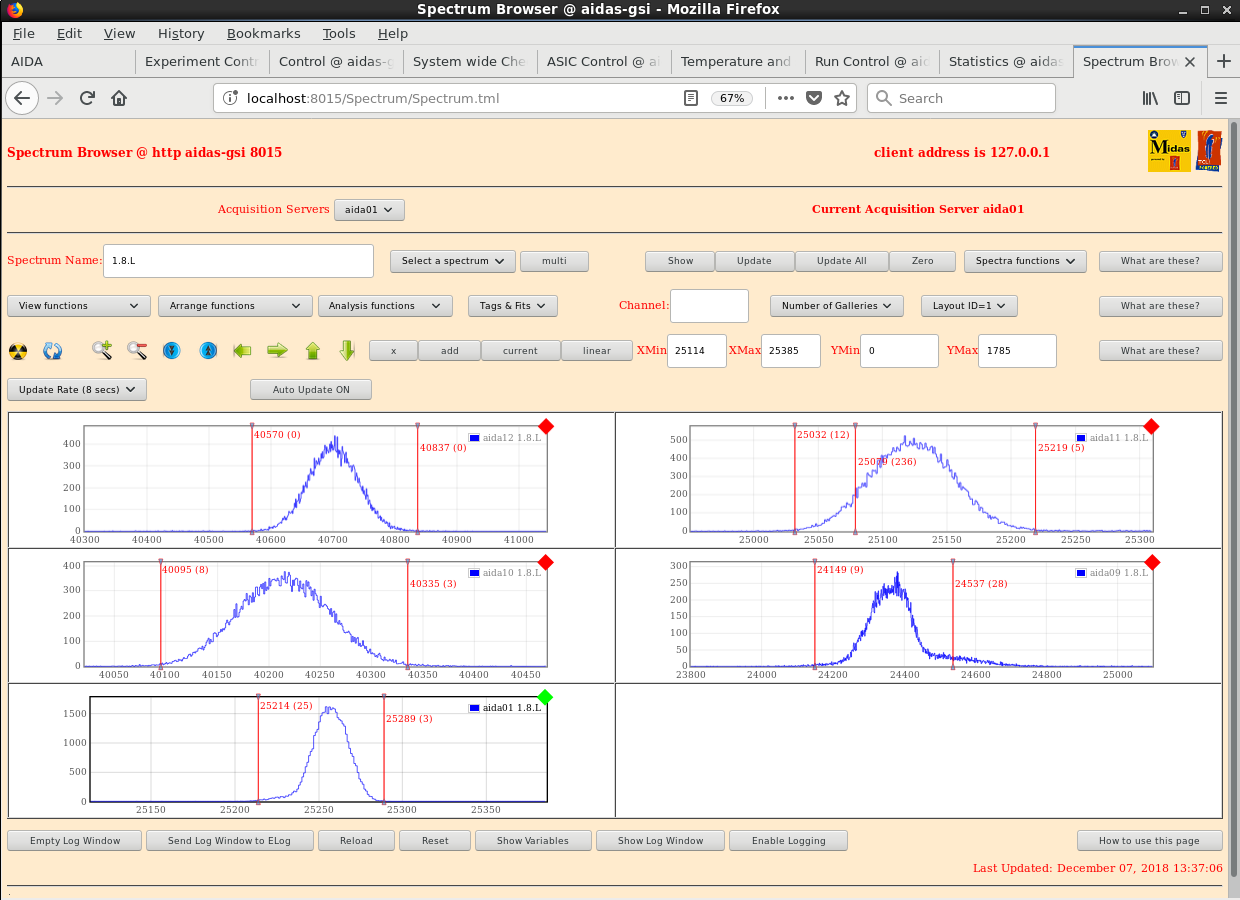The width and height of the screenshot is (1240, 900).
Task: Click the Show Log Window button
Action: click(660, 841)
